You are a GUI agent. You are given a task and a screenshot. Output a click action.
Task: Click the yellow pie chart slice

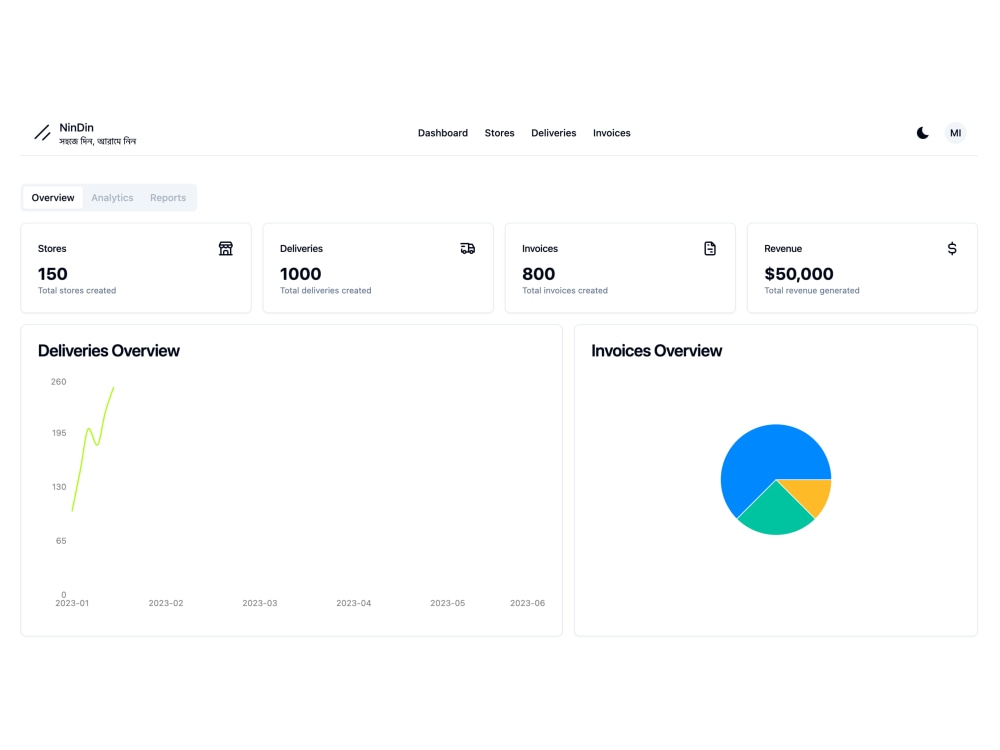click(812, 494)
